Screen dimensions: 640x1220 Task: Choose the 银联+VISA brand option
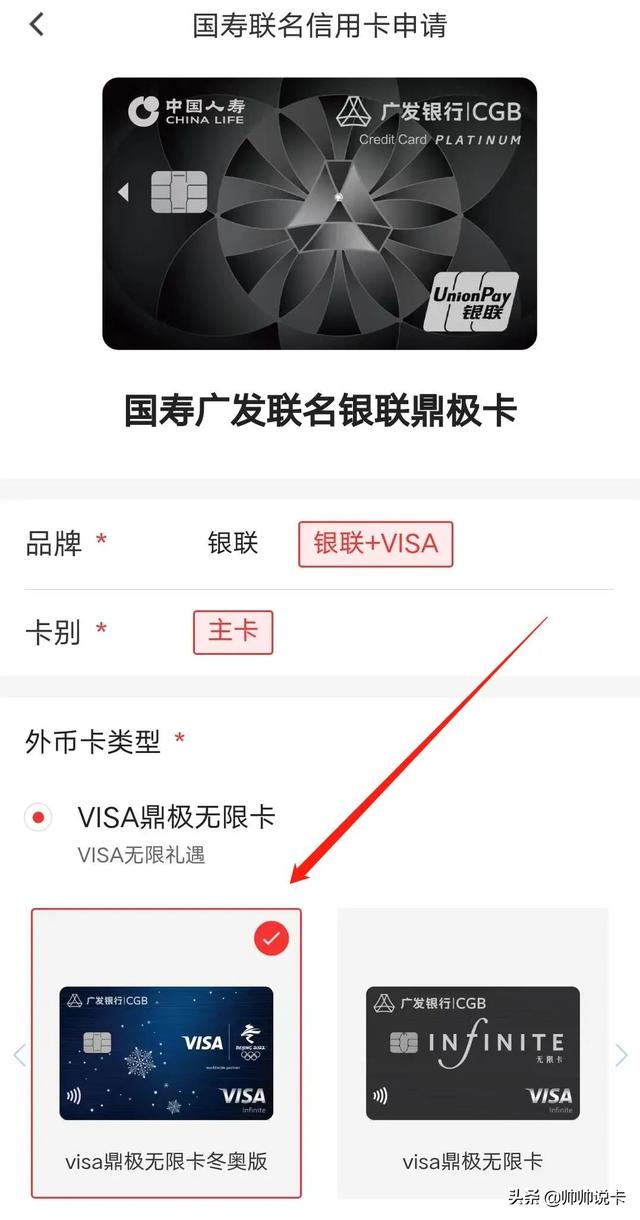click(375, 544)
